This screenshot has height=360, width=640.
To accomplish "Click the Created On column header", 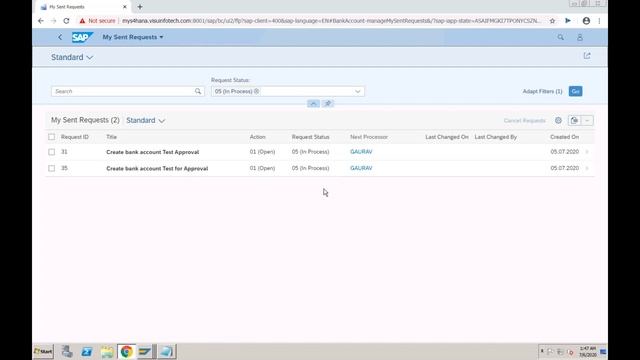I will [x=564, y=137].
